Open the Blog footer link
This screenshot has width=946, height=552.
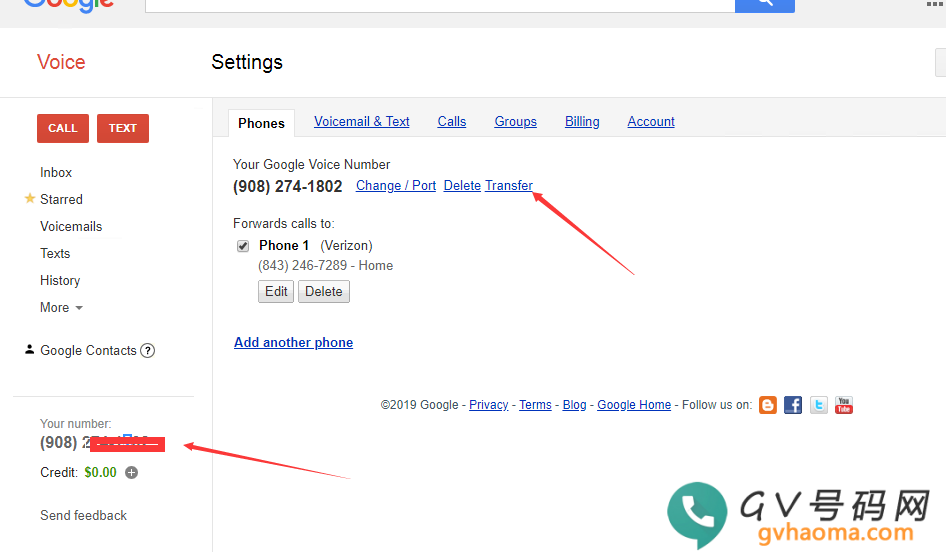(574, 405)
